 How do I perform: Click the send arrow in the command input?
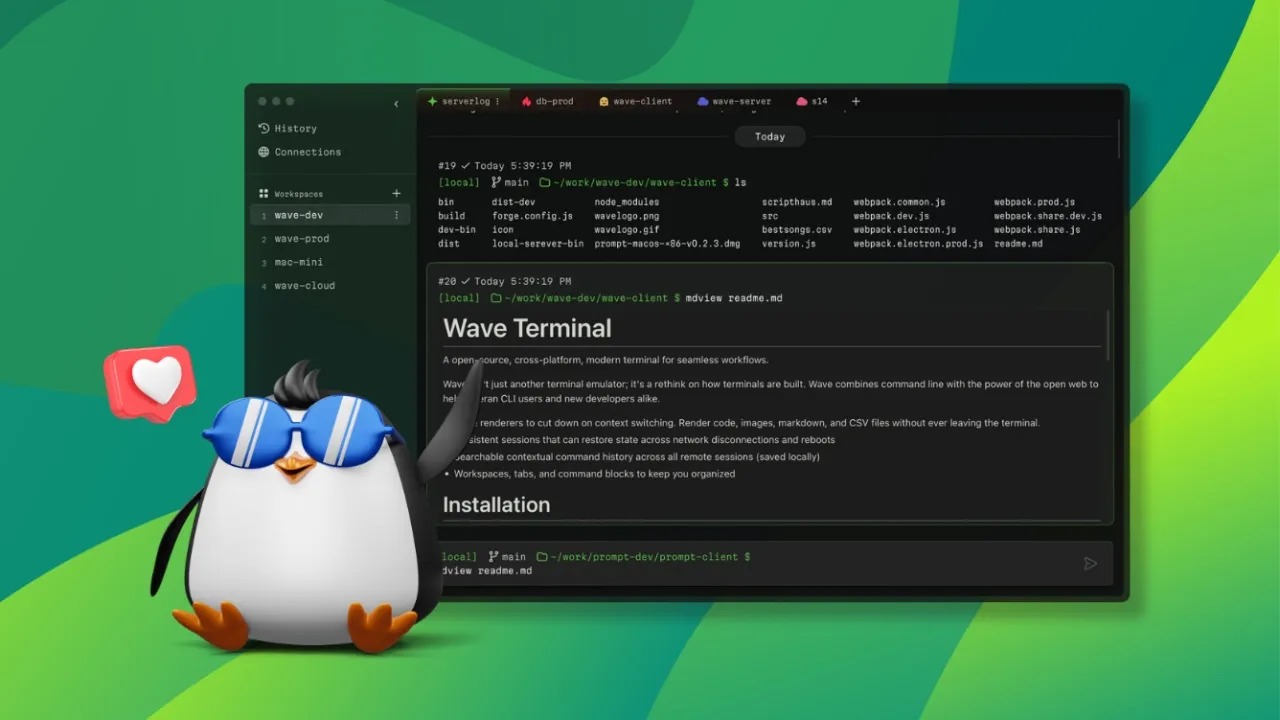[x=1090, y=563]
